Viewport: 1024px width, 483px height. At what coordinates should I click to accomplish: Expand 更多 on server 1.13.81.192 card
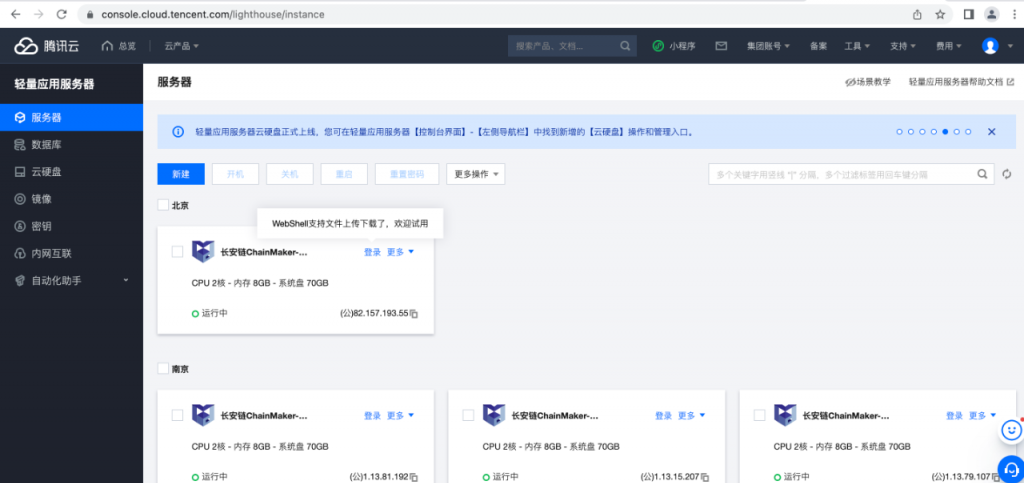coord(400,415)
